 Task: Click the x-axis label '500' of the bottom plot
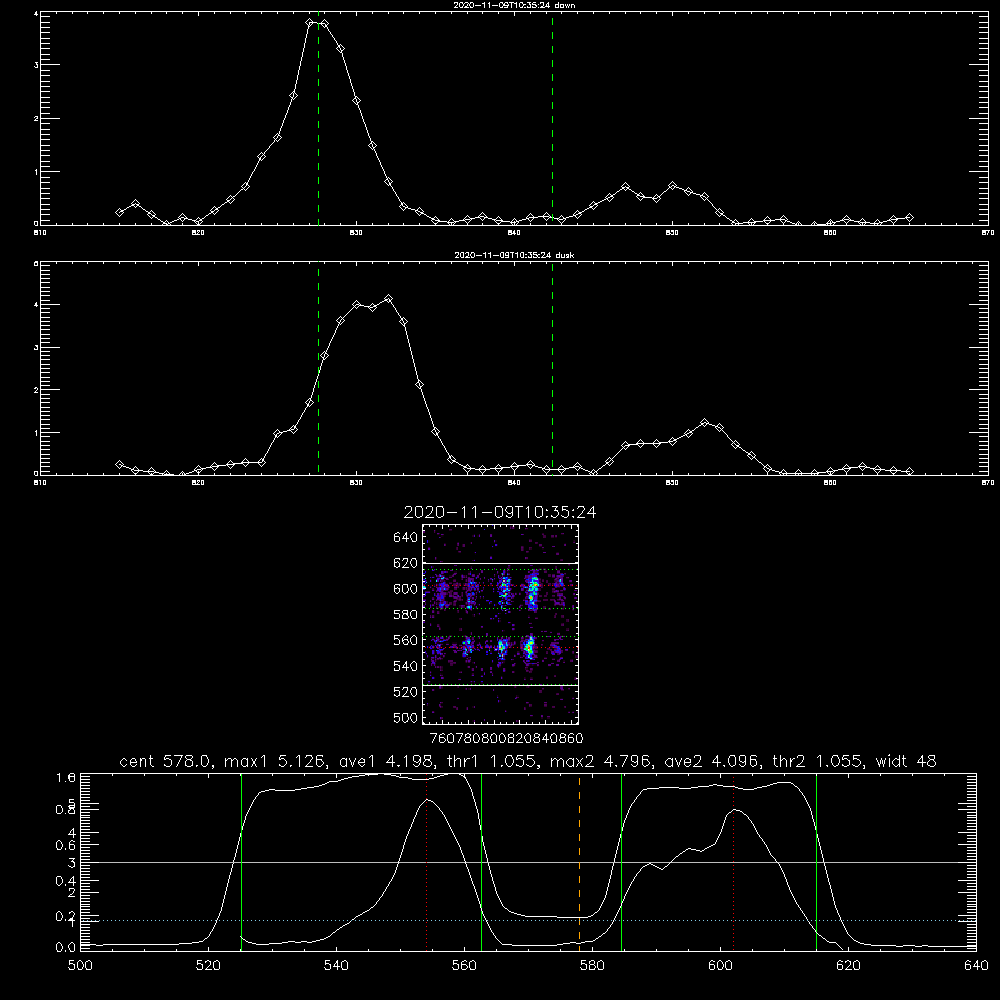click(80, 966)
